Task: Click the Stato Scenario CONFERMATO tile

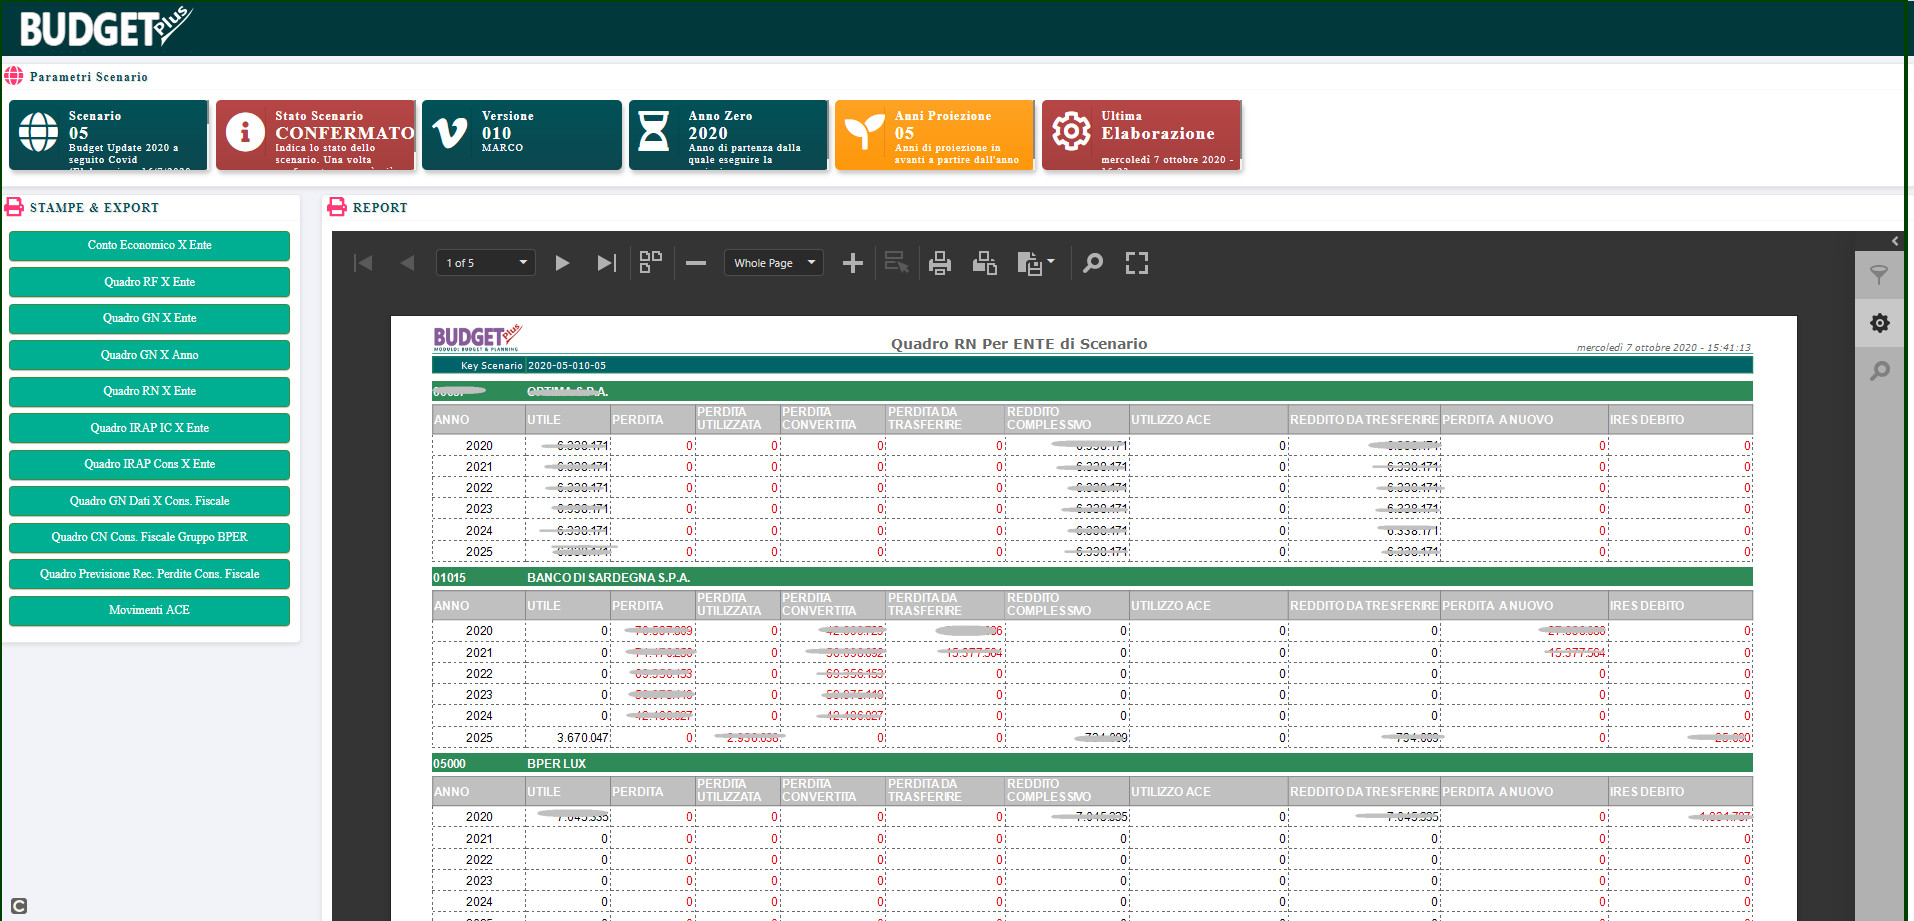Action: 315,135
